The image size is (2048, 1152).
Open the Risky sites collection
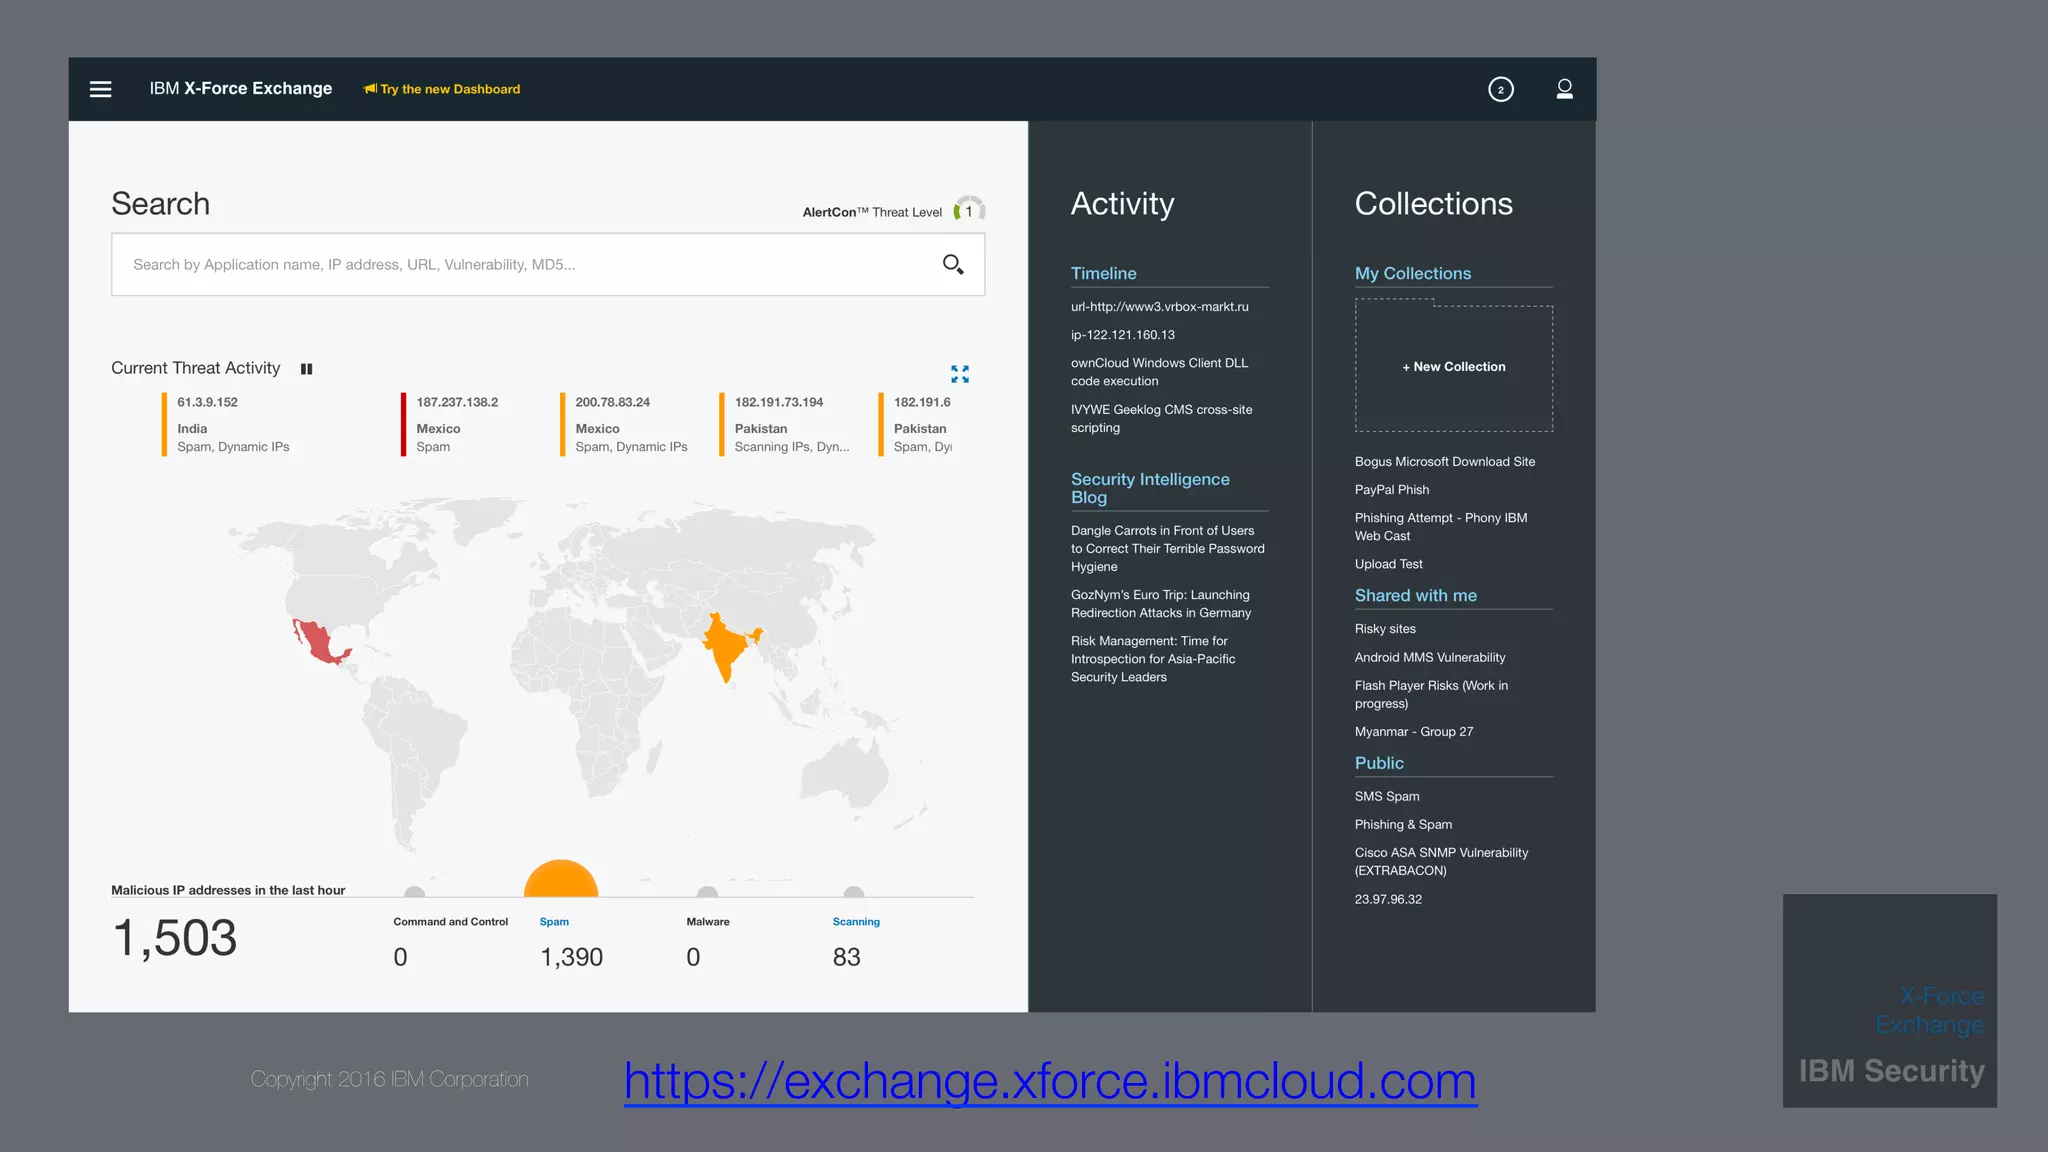tap(1385, 629)
